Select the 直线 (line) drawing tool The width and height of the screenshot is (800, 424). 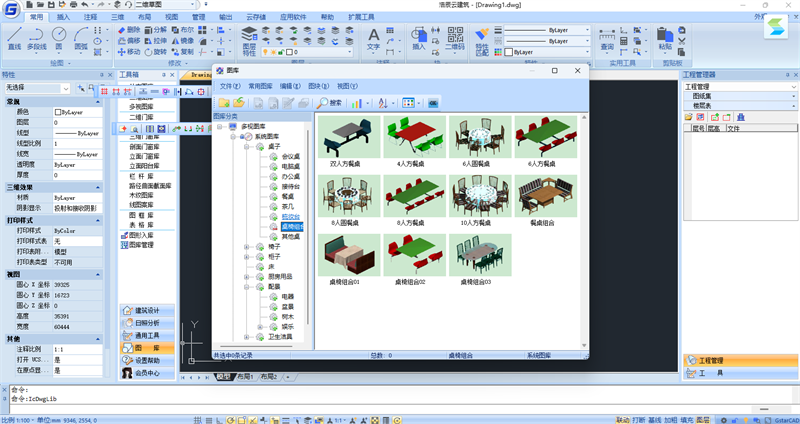point(14,39)
